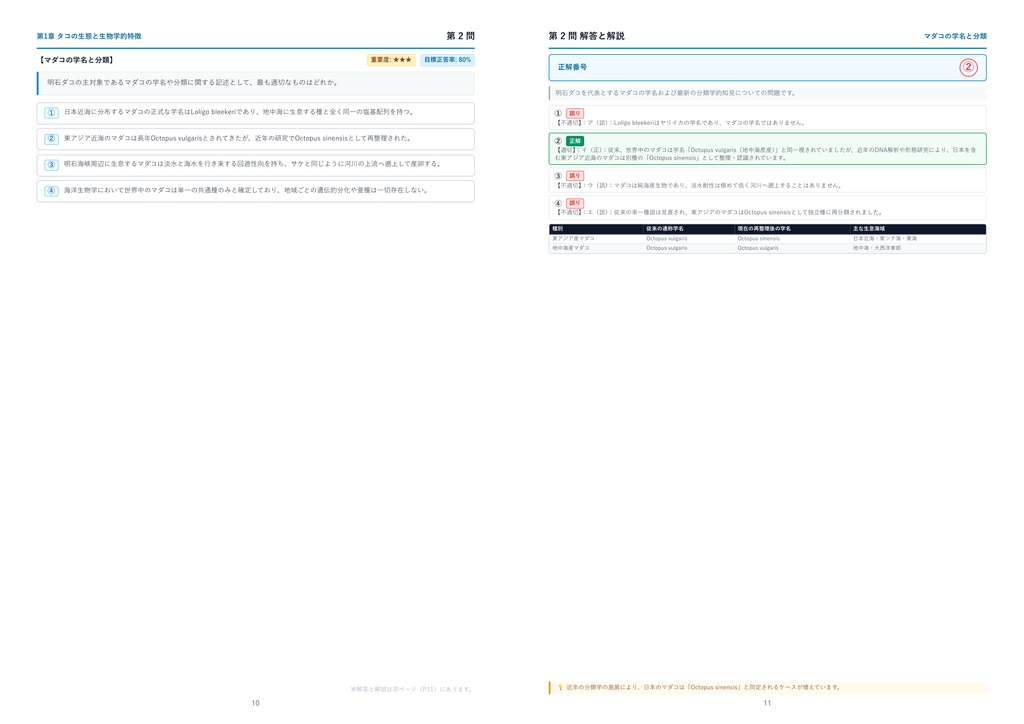
Task: Click the 第 2 問 解答と解説 heading
Action: (x=586, y=36)
